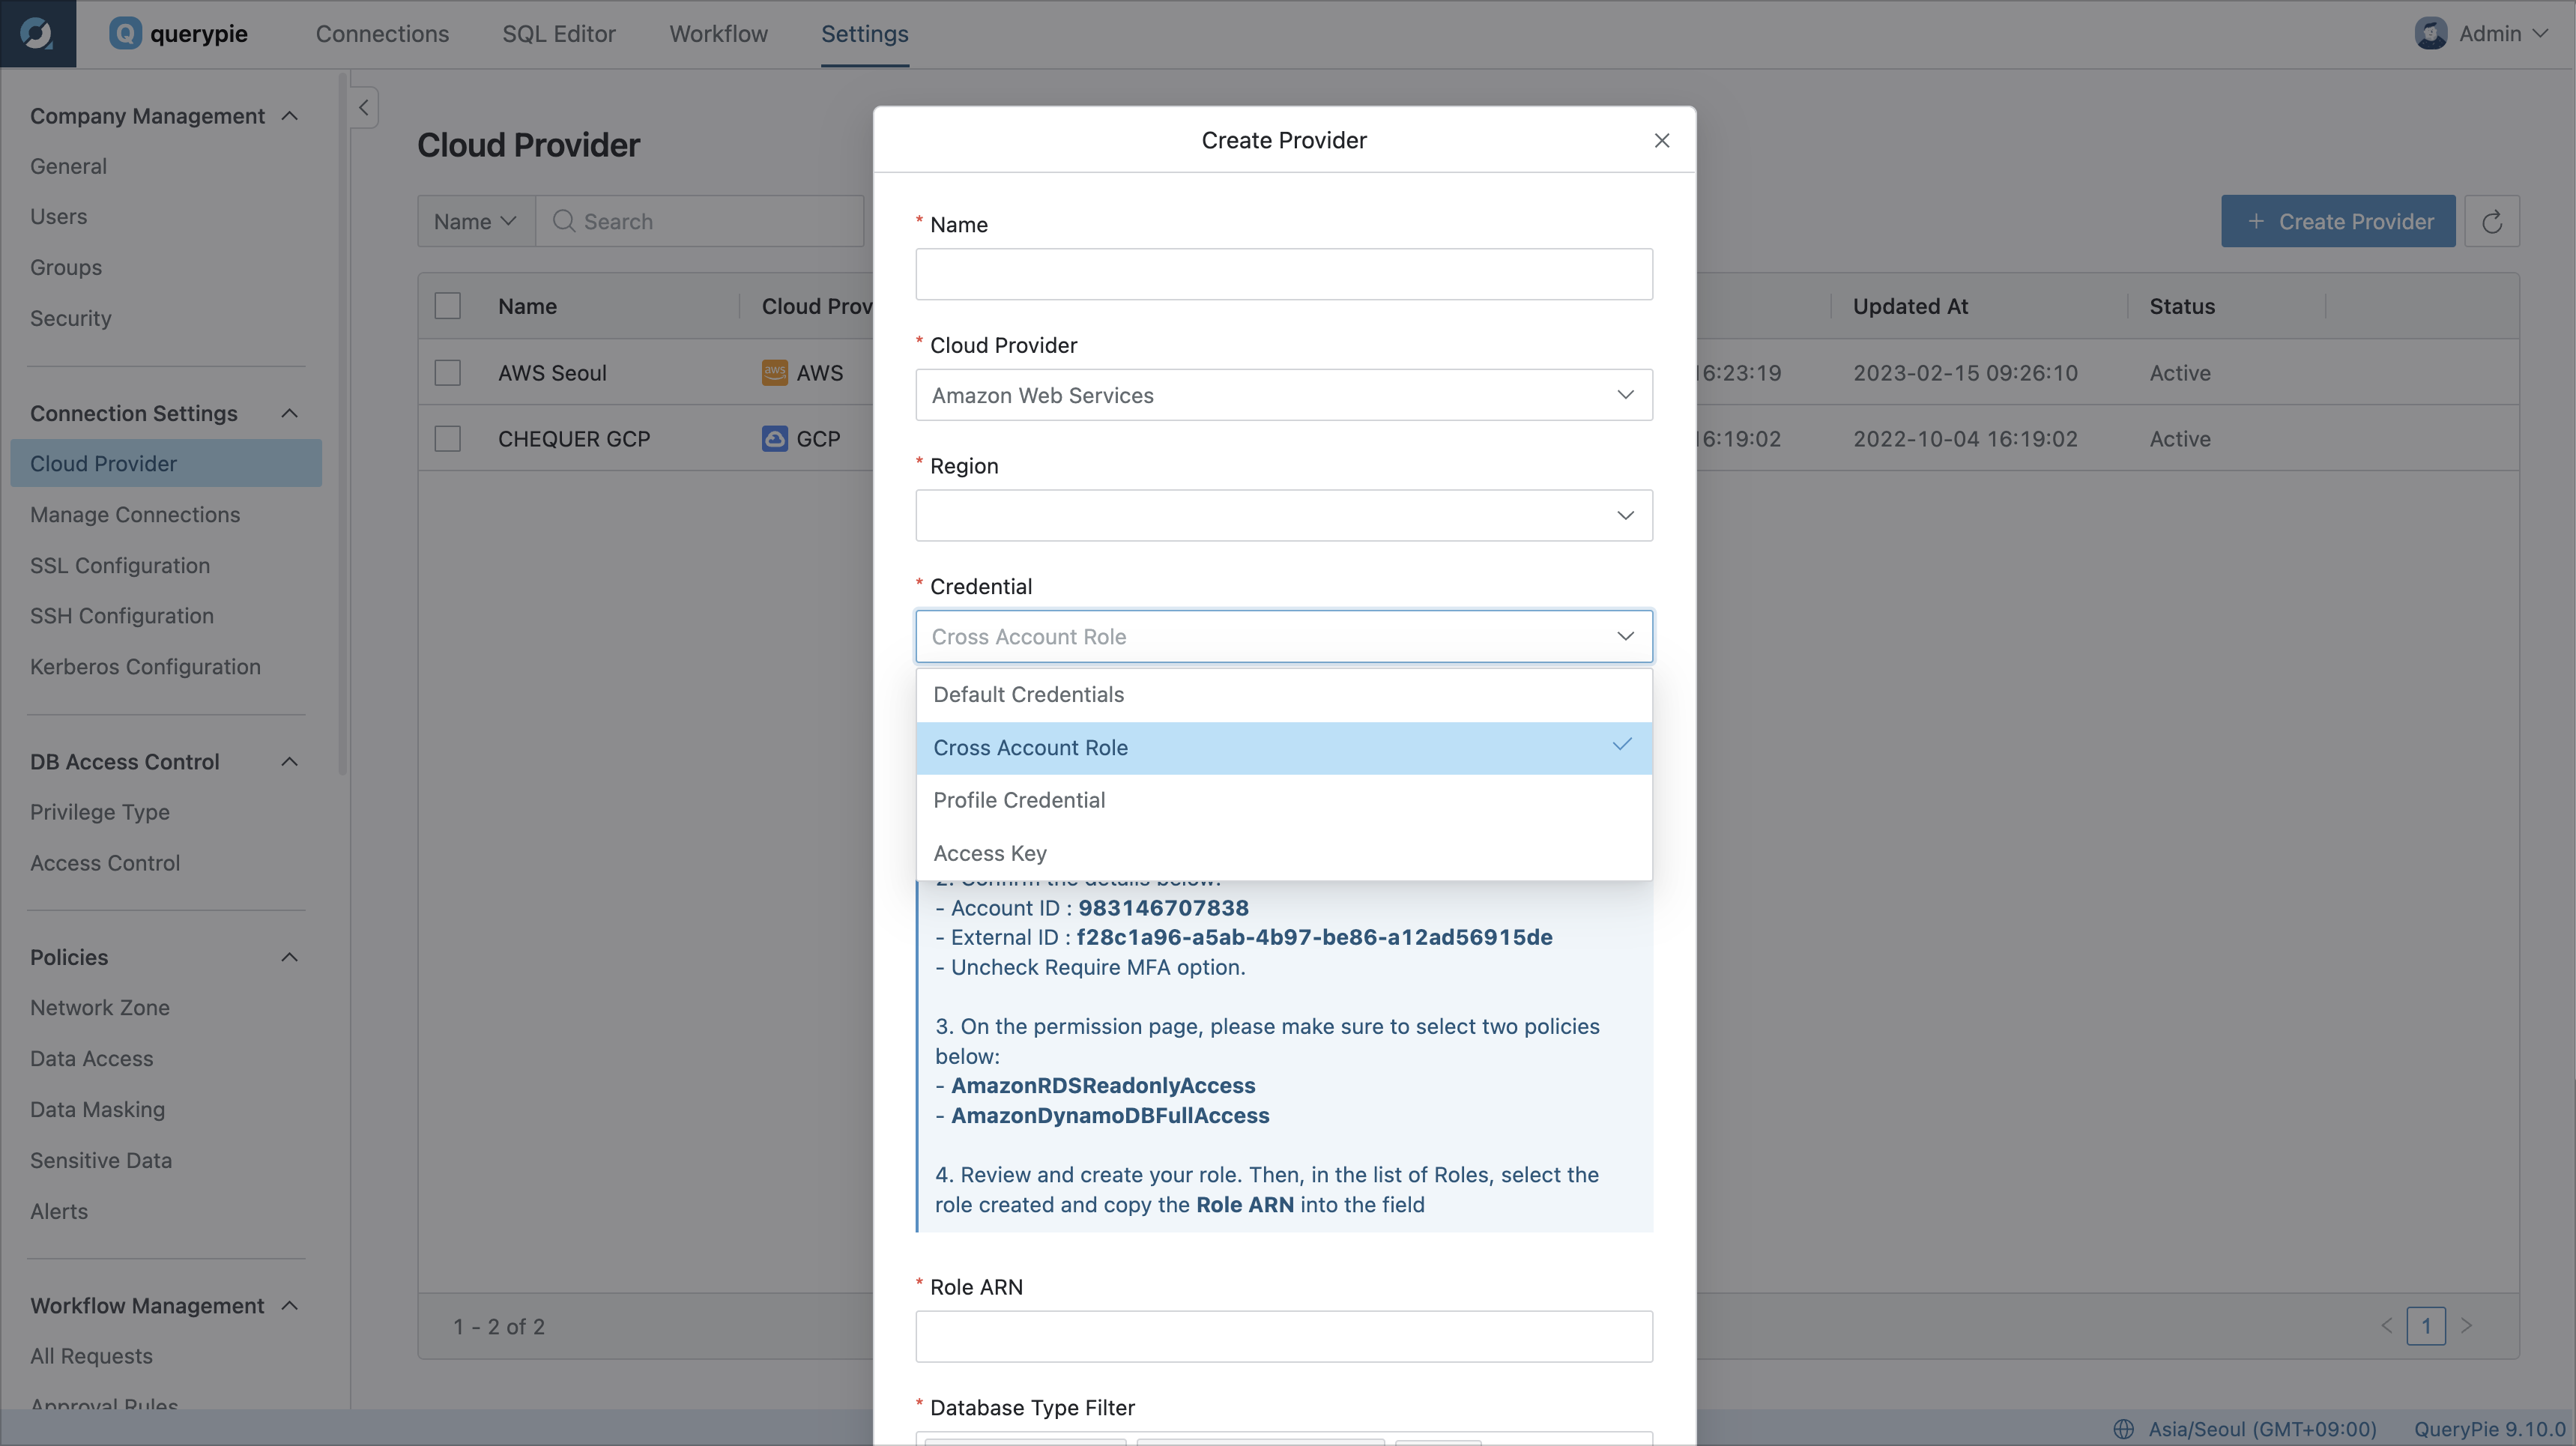The image size is (2576, 1446).
Task: Click the GCP logo icon in the CHEQUER GCP row
Action: [774, 439]
